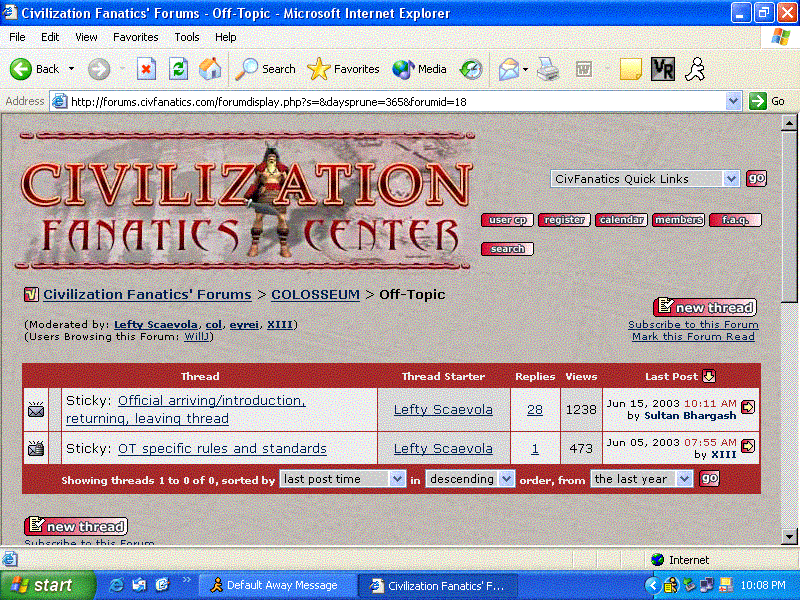Open WillJ user profile link
The image size is (800, 600).
[x=196, y=337]
